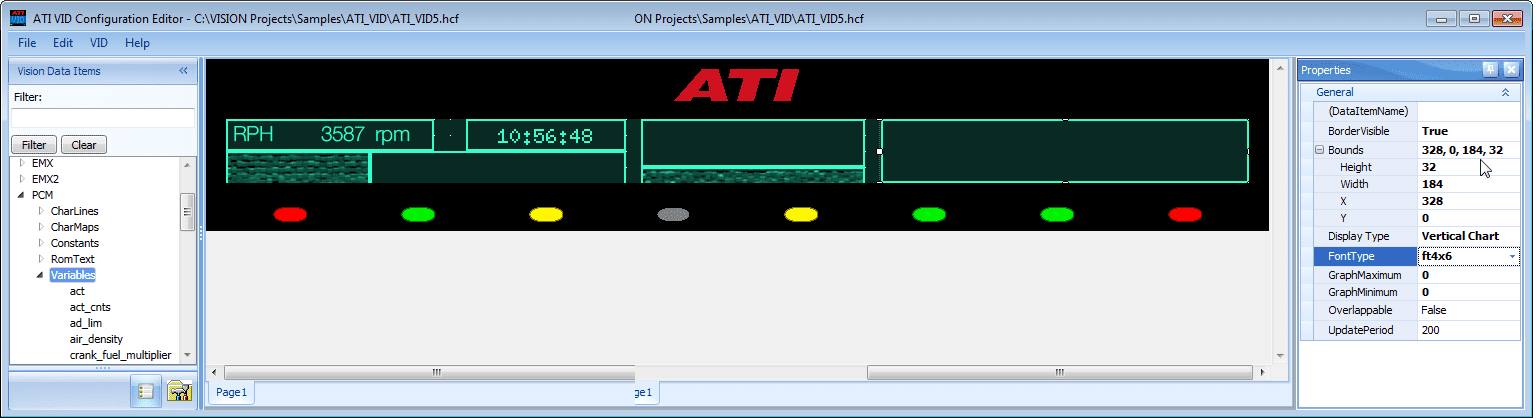Edit the UpdatePeriod value 200
1538x418 pixels.
pos(1469,329)
